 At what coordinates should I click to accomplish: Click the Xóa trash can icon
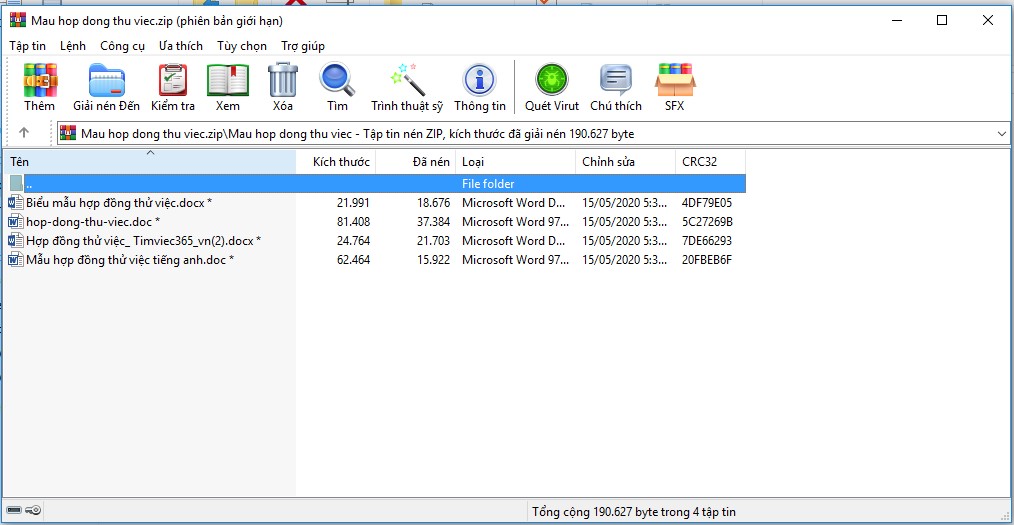(x=283, y=80)
